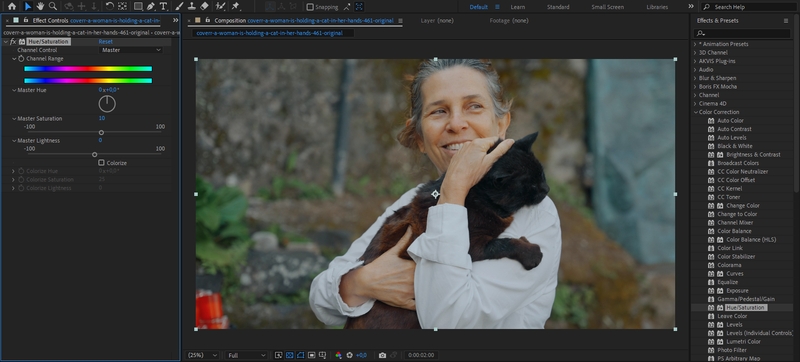The width and height of the screenshot is (800, 362).
Task: Go to the Home screen icon
Action: 12,7
